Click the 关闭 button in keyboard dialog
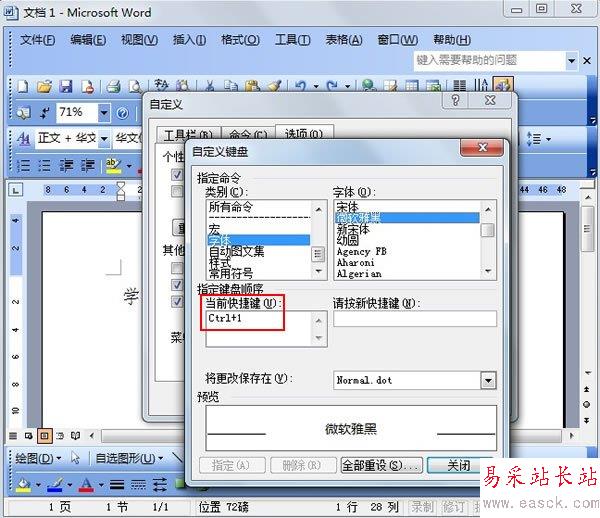The width and height of the screenshot is (600, 518). point(459,465)
